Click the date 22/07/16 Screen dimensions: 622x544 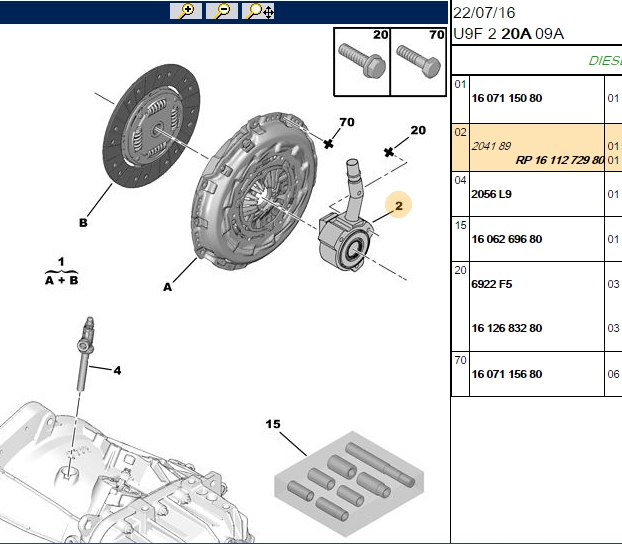(x=484, y=13)
